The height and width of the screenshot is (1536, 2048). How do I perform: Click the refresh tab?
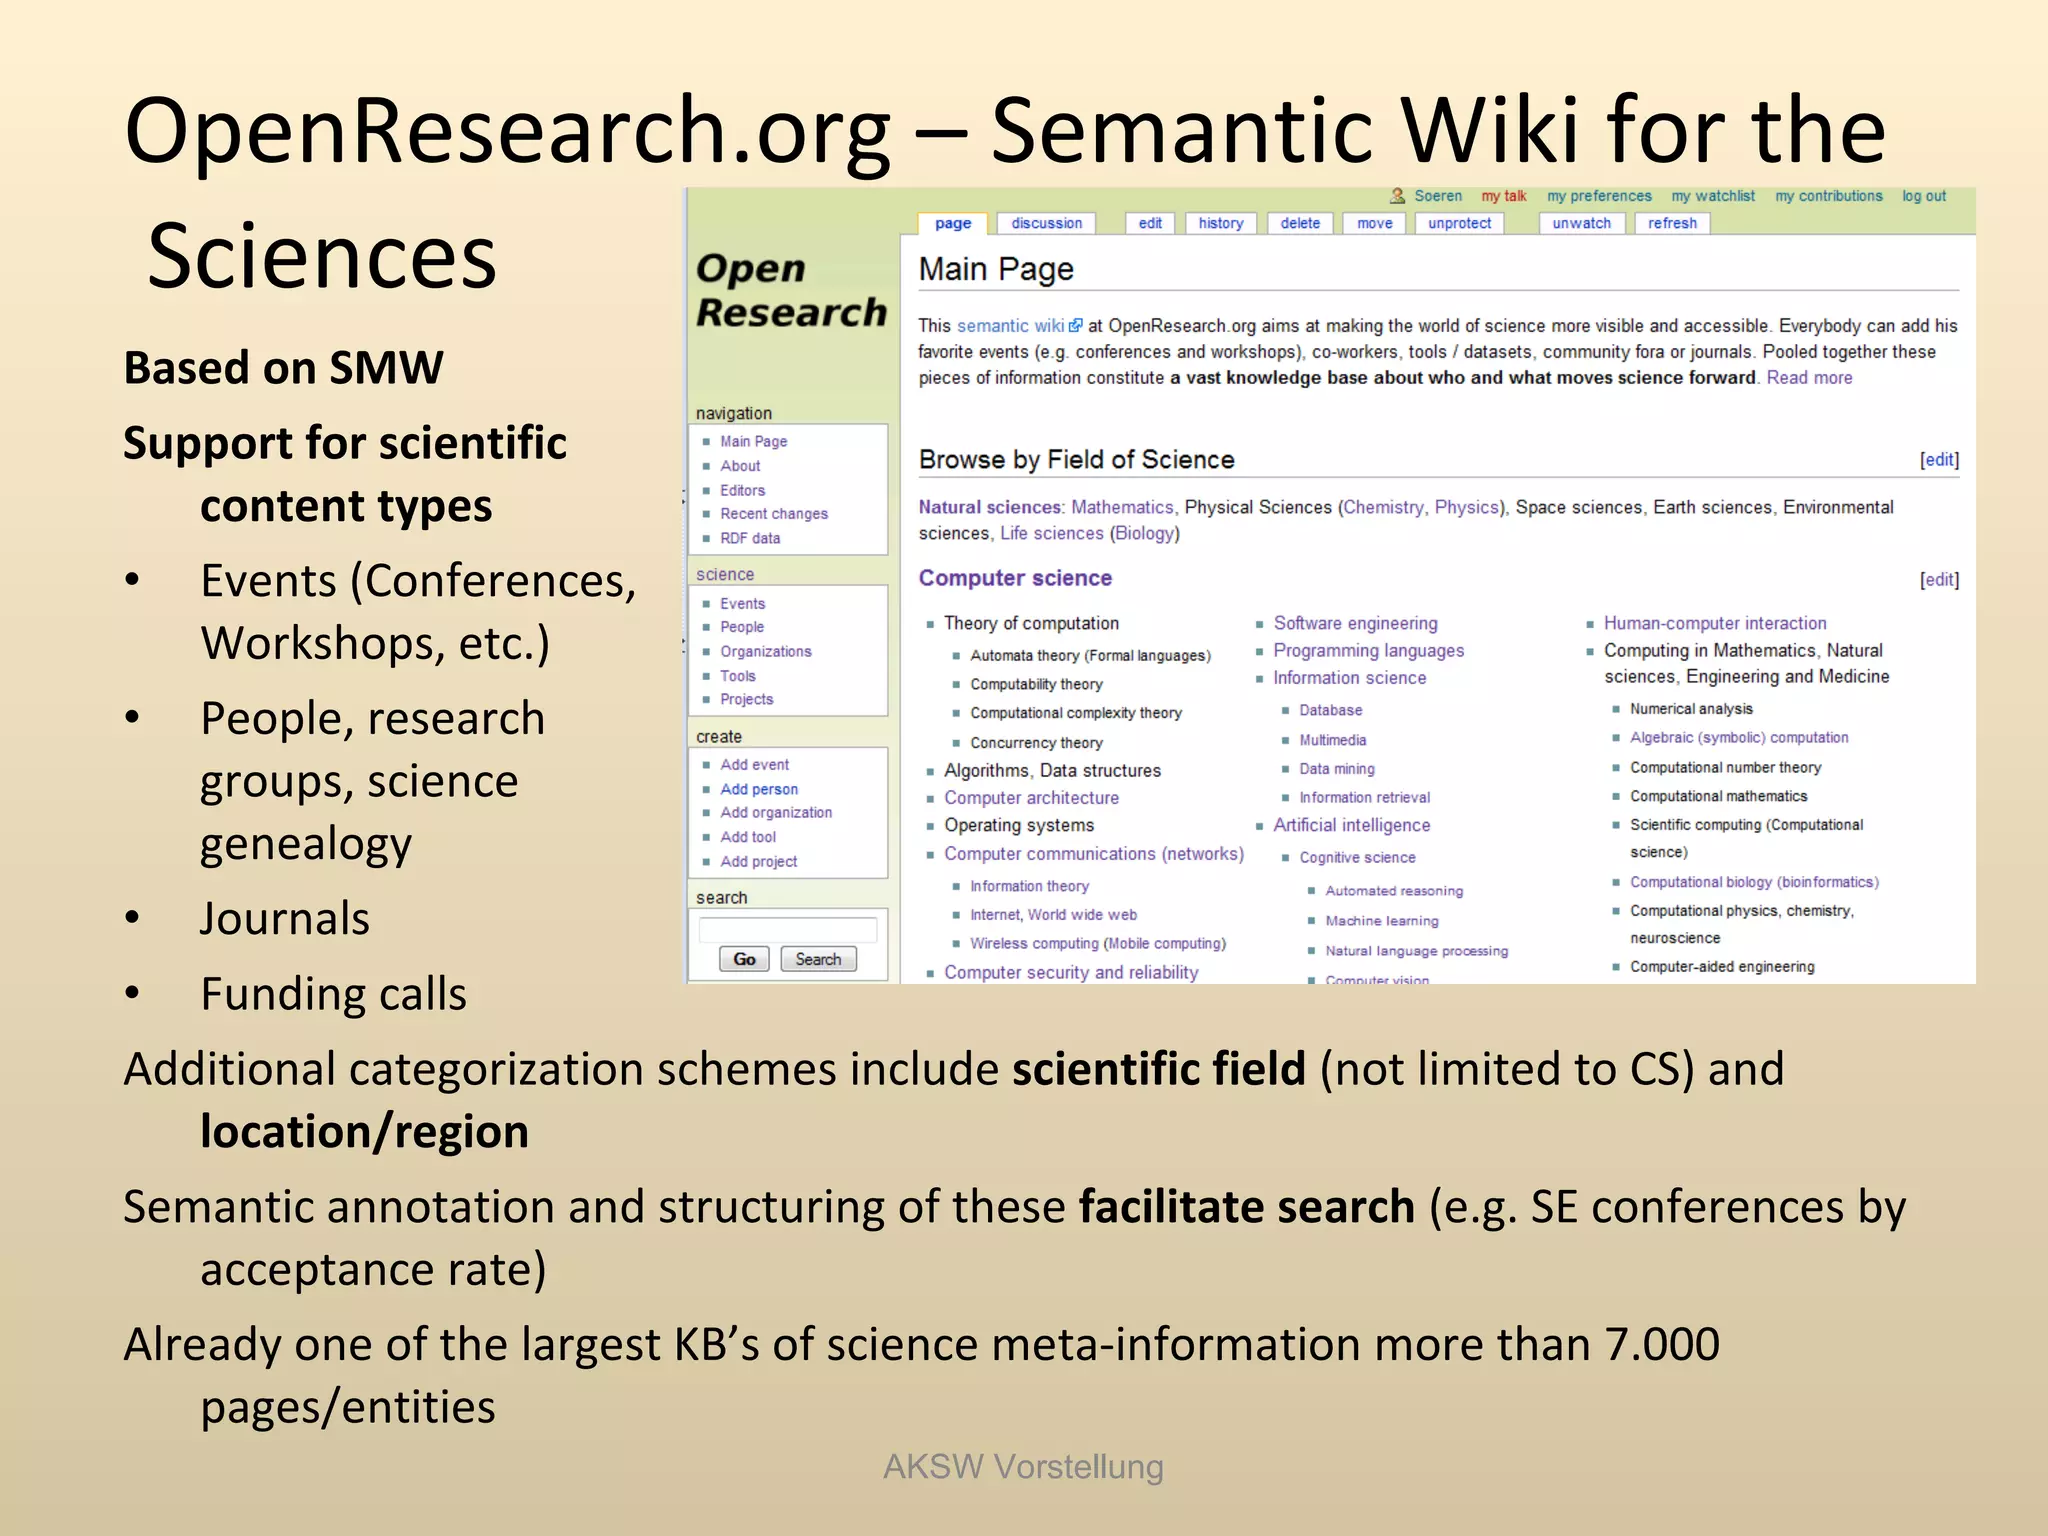coord(1672,223)
